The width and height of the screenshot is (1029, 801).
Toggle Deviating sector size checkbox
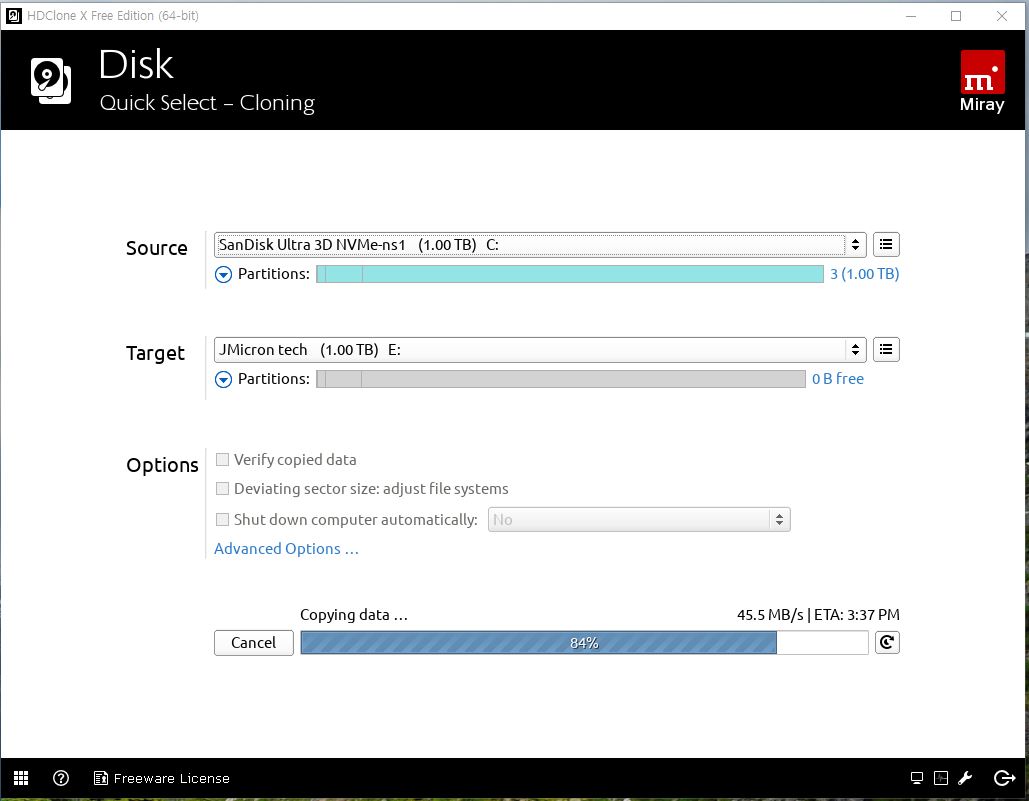pos(223,489)
